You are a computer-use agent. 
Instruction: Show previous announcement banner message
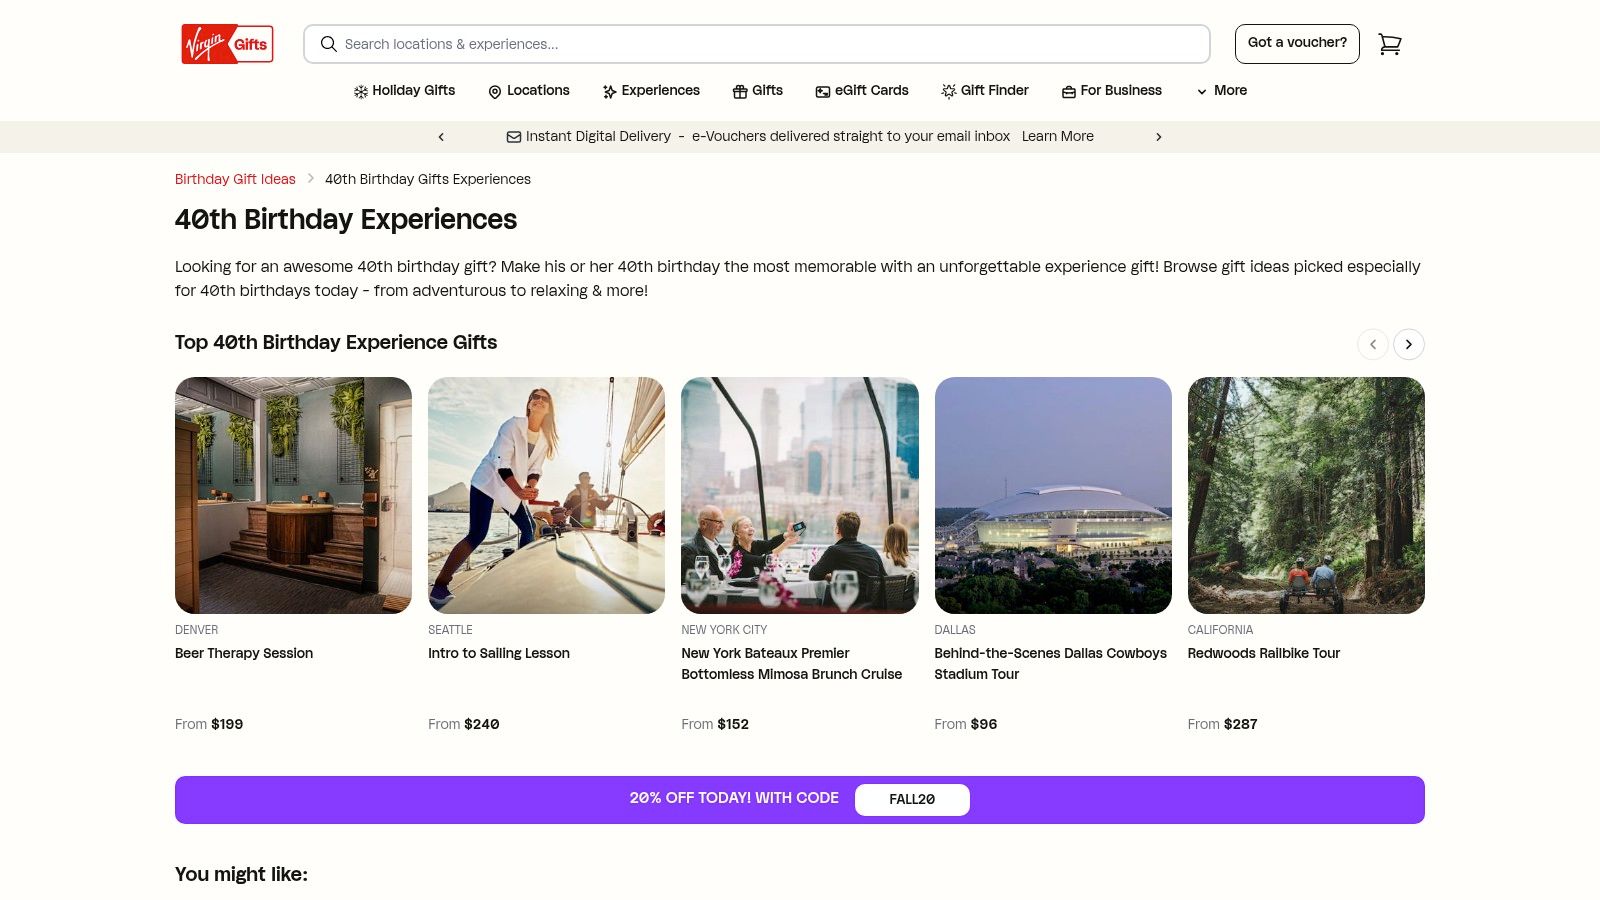pyautogui.click(x=441, y=137)
